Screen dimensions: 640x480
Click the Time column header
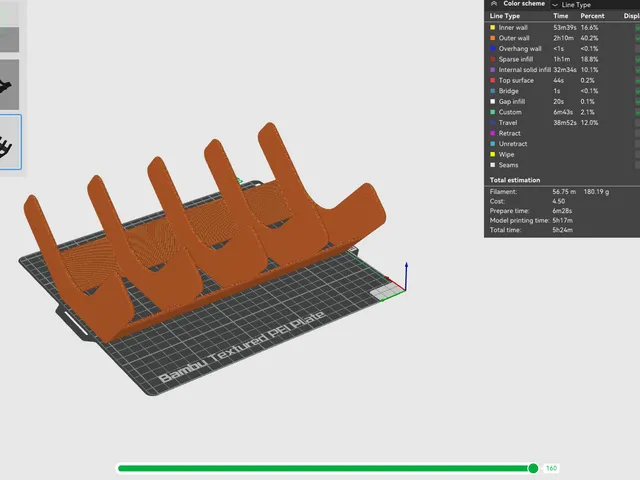[560, 16]
